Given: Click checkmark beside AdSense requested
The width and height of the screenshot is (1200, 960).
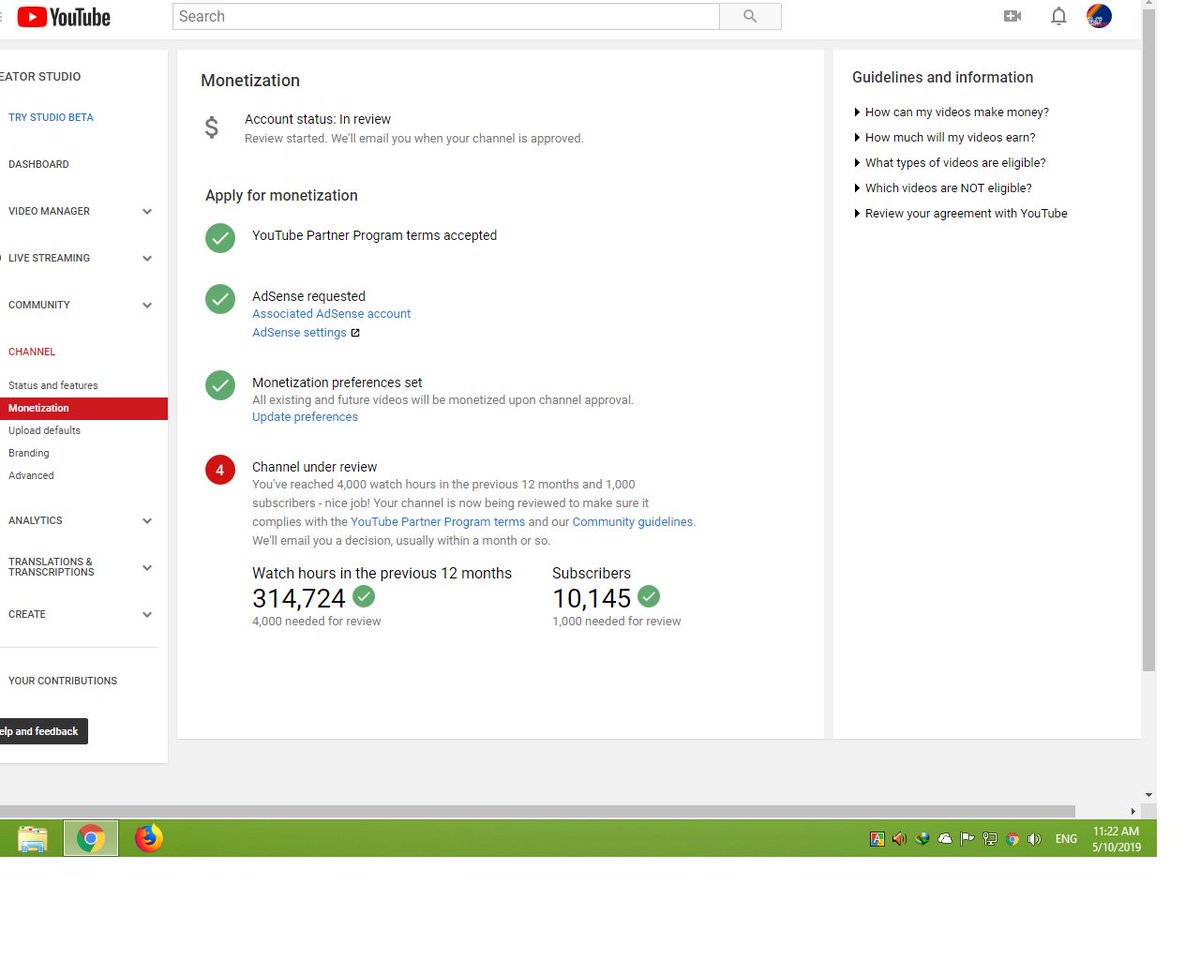Looking at the screenshot, I should pyautogui.click(x=220, y=299).
